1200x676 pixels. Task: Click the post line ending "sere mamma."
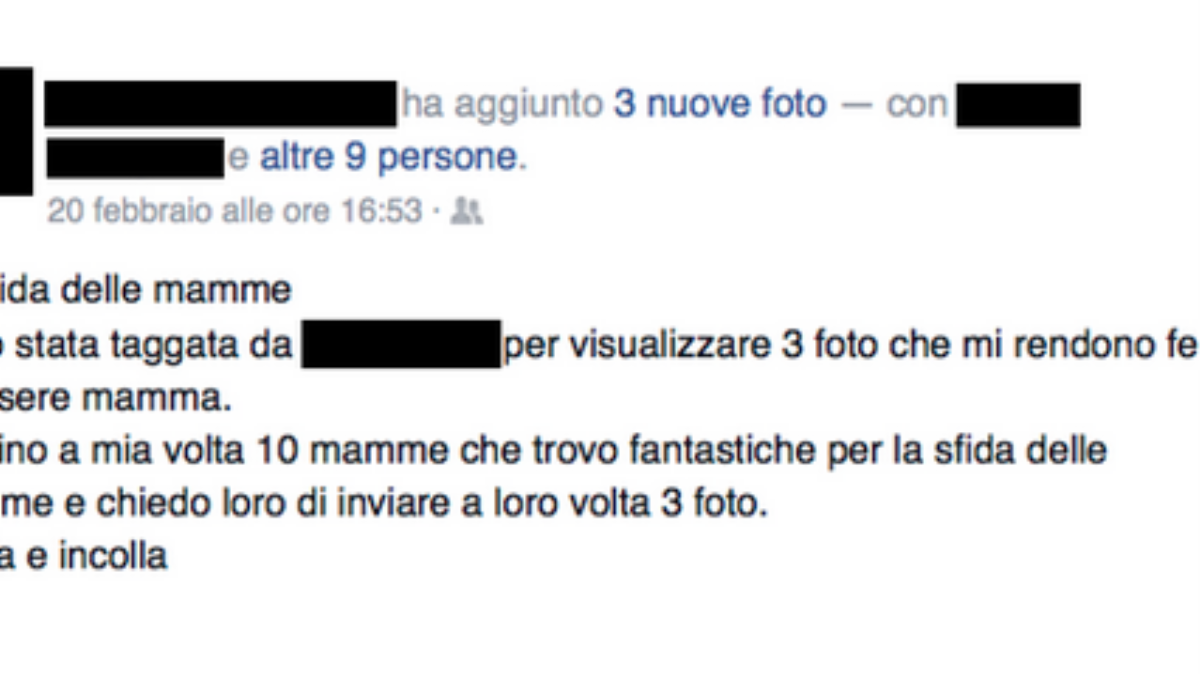[x=115, y=399]
